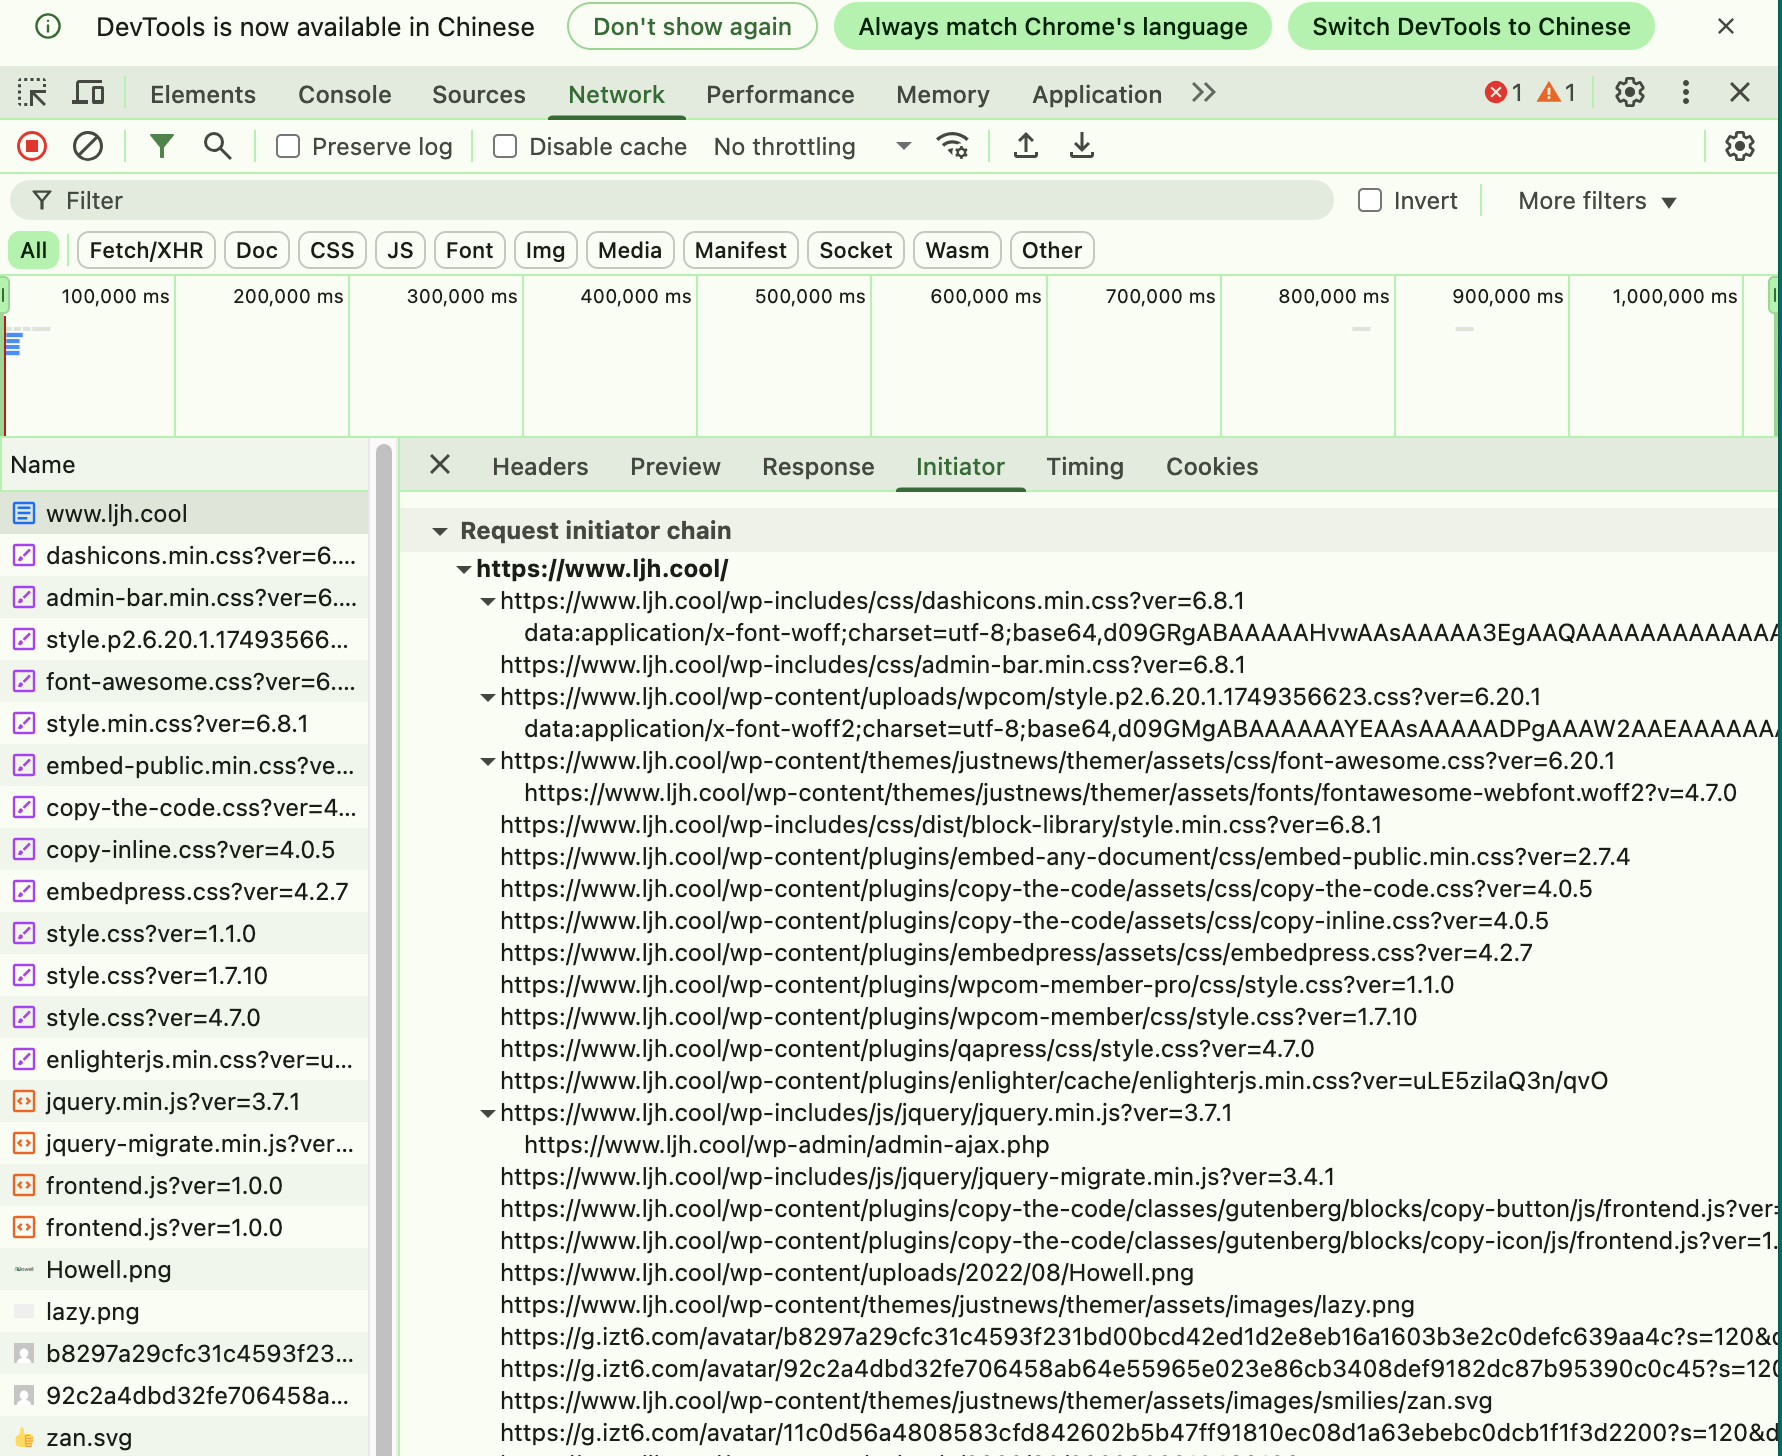Collapse the dashicons.min.css initiator node
The image size is (1782, 1456).
[487, 601]
